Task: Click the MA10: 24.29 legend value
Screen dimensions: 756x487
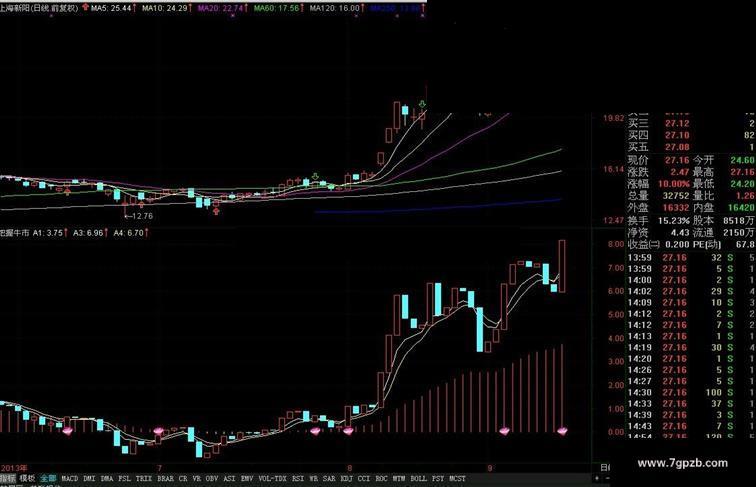Action: [165, 8]
